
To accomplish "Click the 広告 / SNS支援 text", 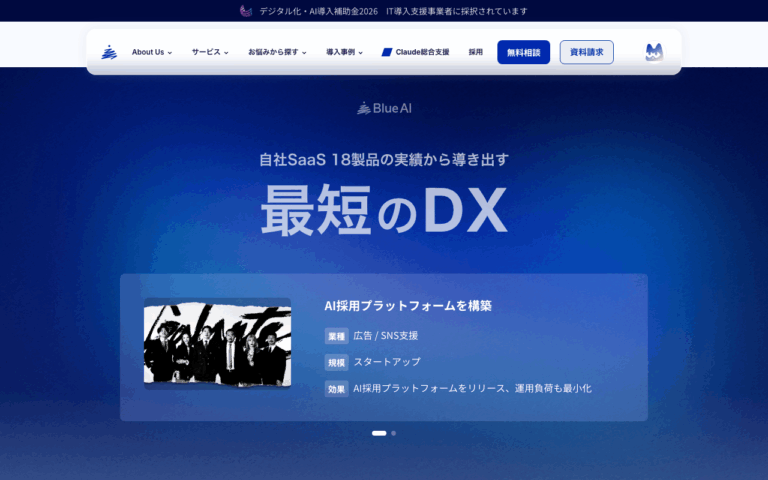I will coord(386,336).
